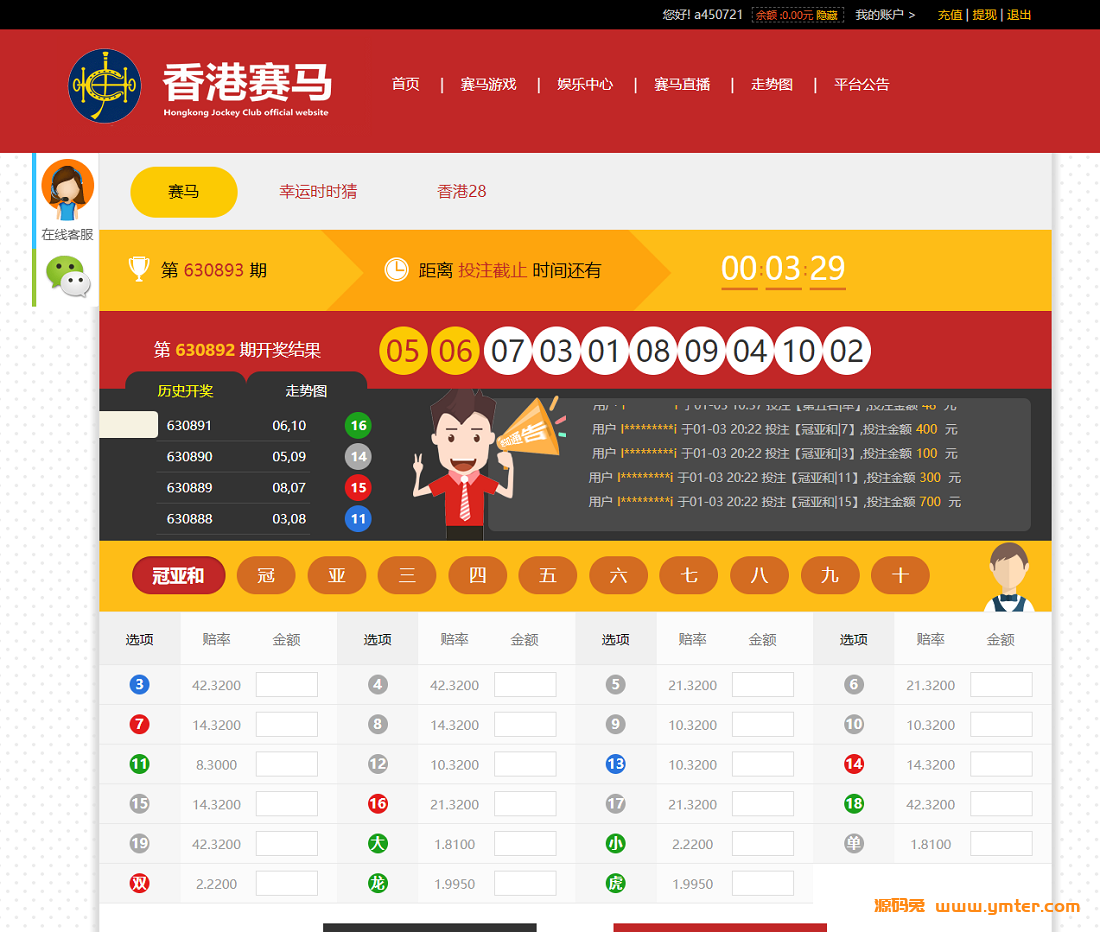This screenshot has width=1100, height=932.
Task: Switch to the 赛马 game tab
Action: [184, 191]
